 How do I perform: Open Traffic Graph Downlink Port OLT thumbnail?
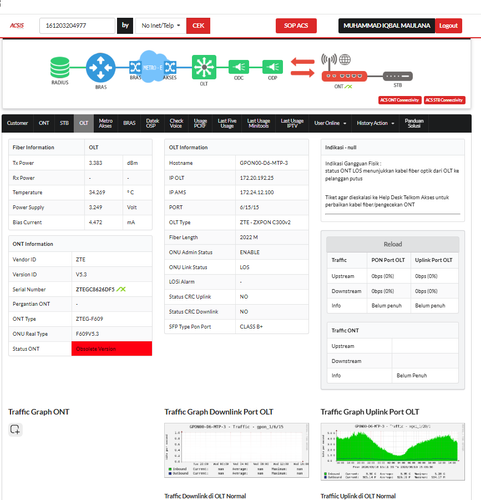pyautogui.click(x=236, y=450)
